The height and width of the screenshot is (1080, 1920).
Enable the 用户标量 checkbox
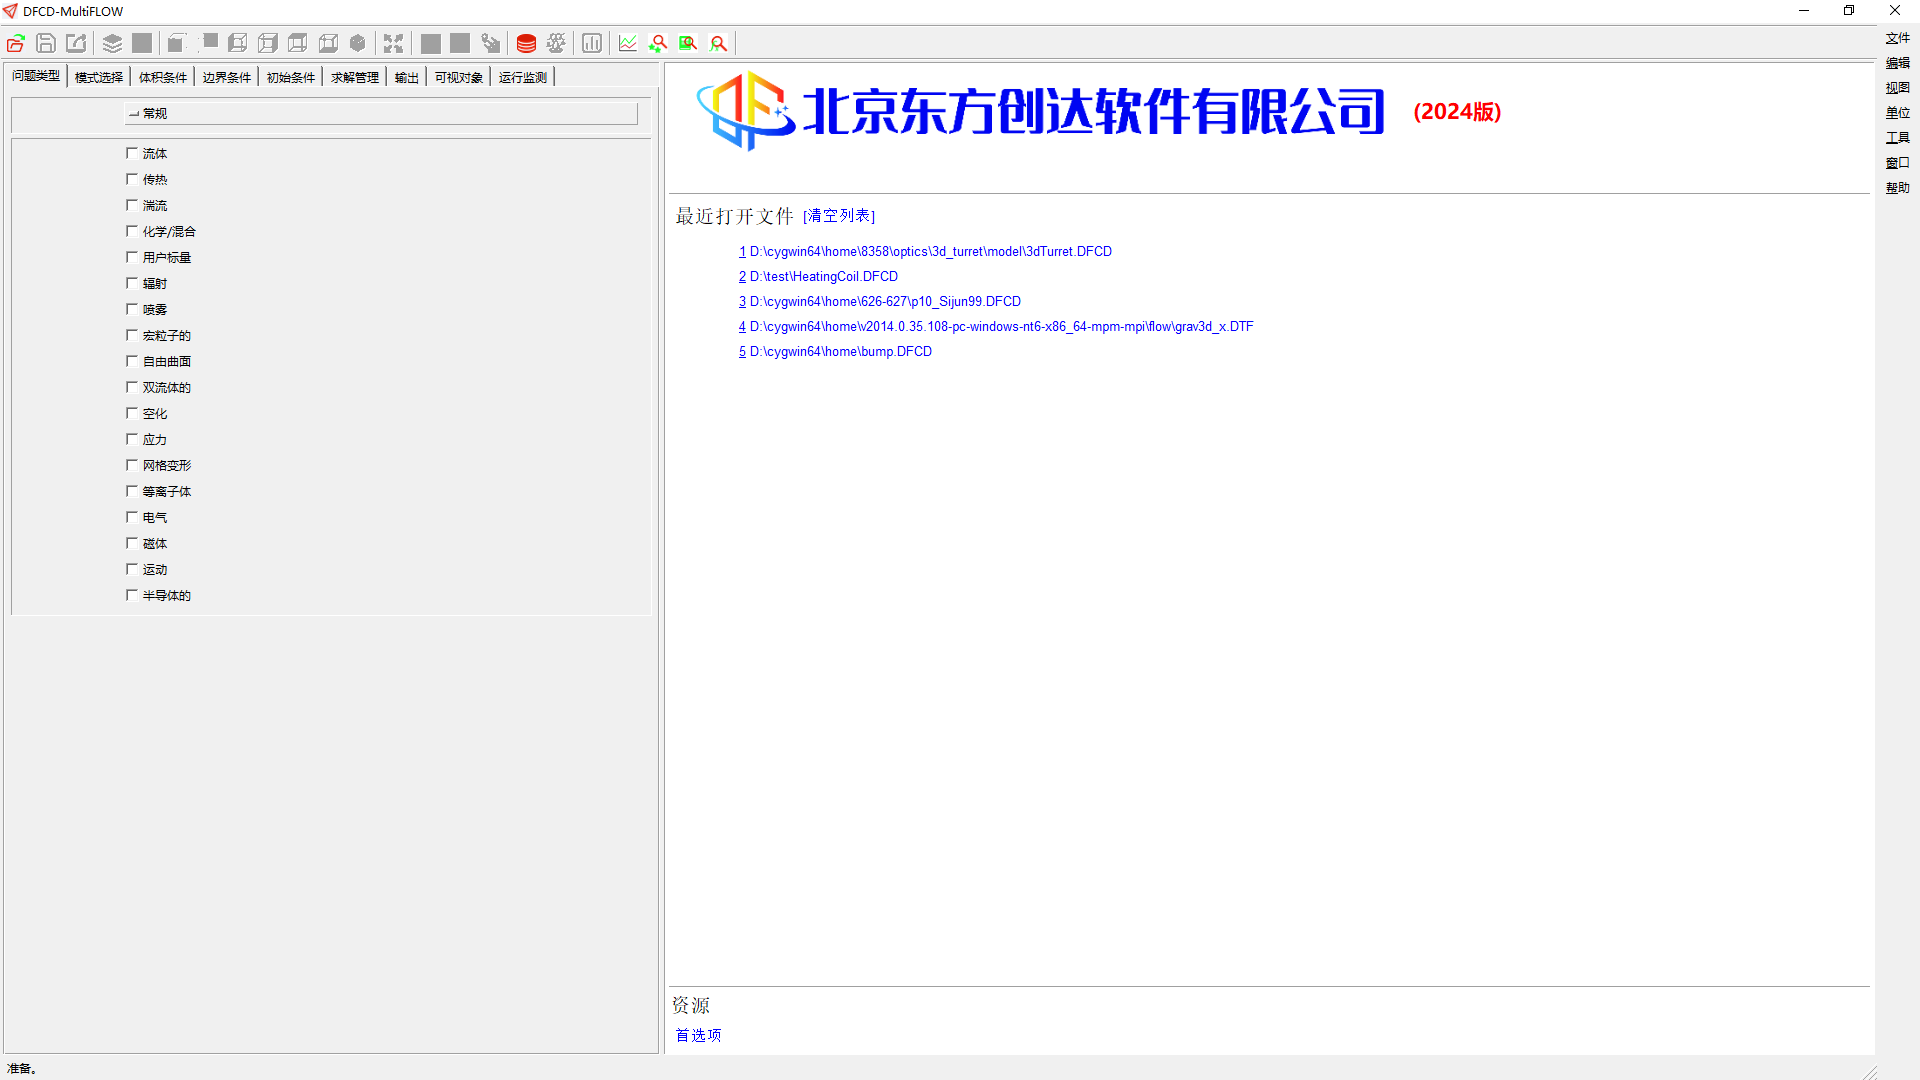[132, 257]
